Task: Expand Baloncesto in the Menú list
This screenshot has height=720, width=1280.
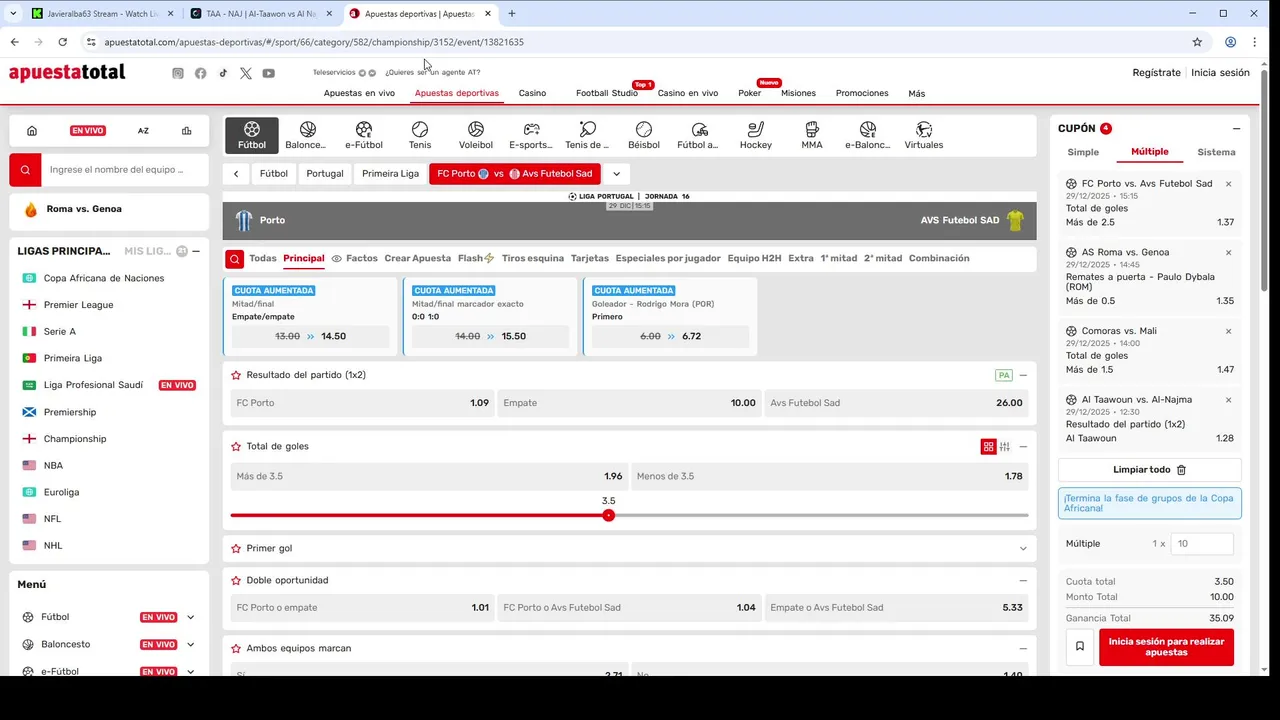Action: 190,645
